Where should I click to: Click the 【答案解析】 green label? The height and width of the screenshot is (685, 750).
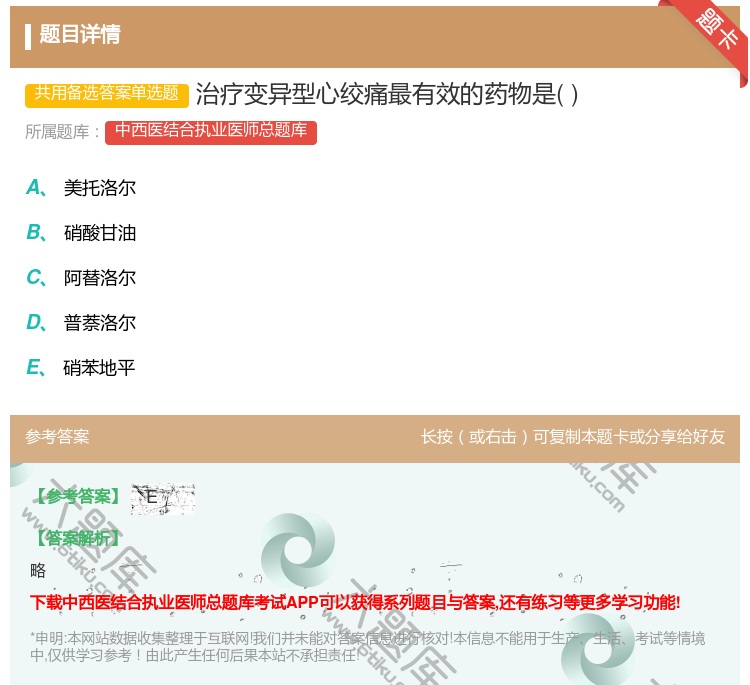(x=77, y=538)
